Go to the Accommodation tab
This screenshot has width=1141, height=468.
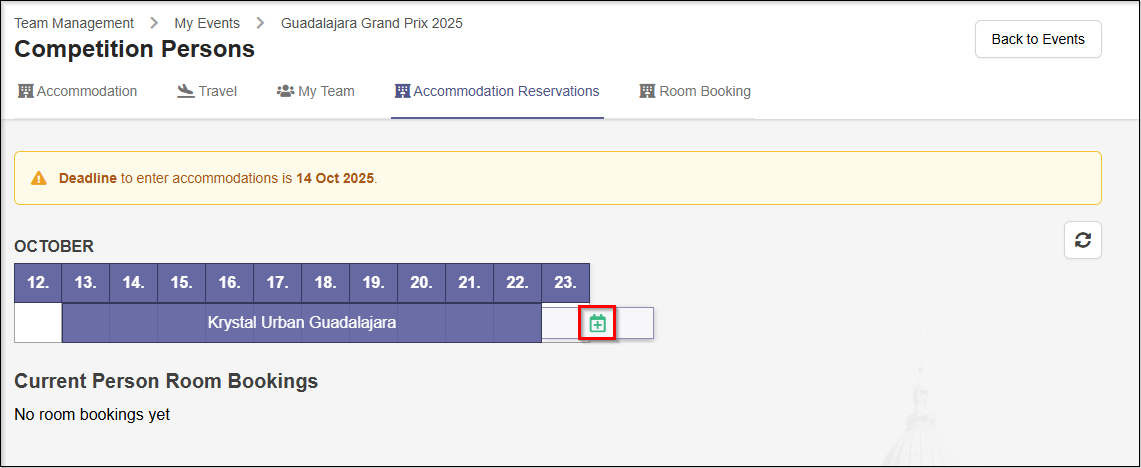tap(87, 91)
